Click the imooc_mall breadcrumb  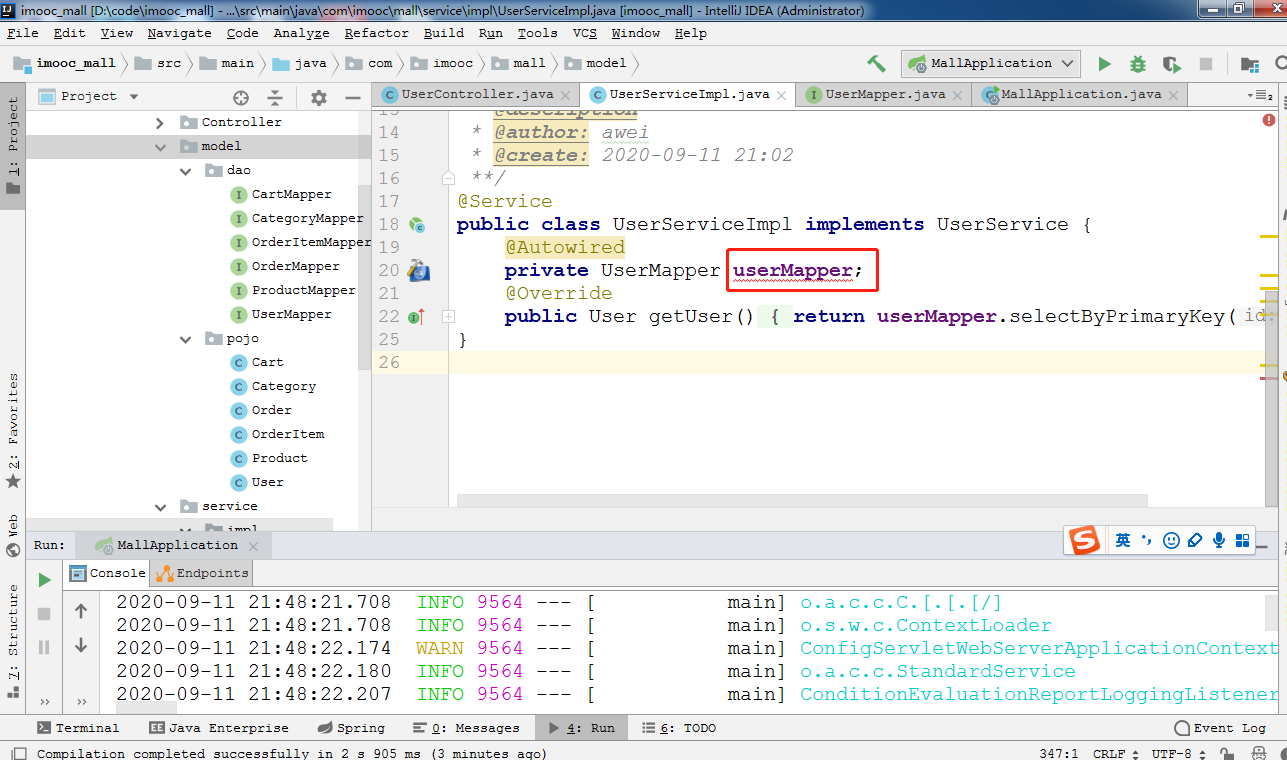pos(65,63)
